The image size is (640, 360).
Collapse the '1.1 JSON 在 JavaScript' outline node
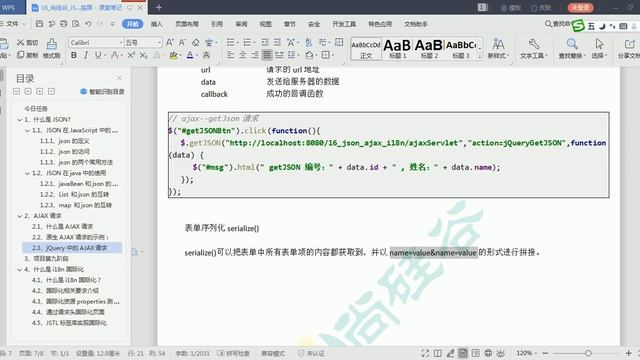pyautogui.click(x=27, y=131)
